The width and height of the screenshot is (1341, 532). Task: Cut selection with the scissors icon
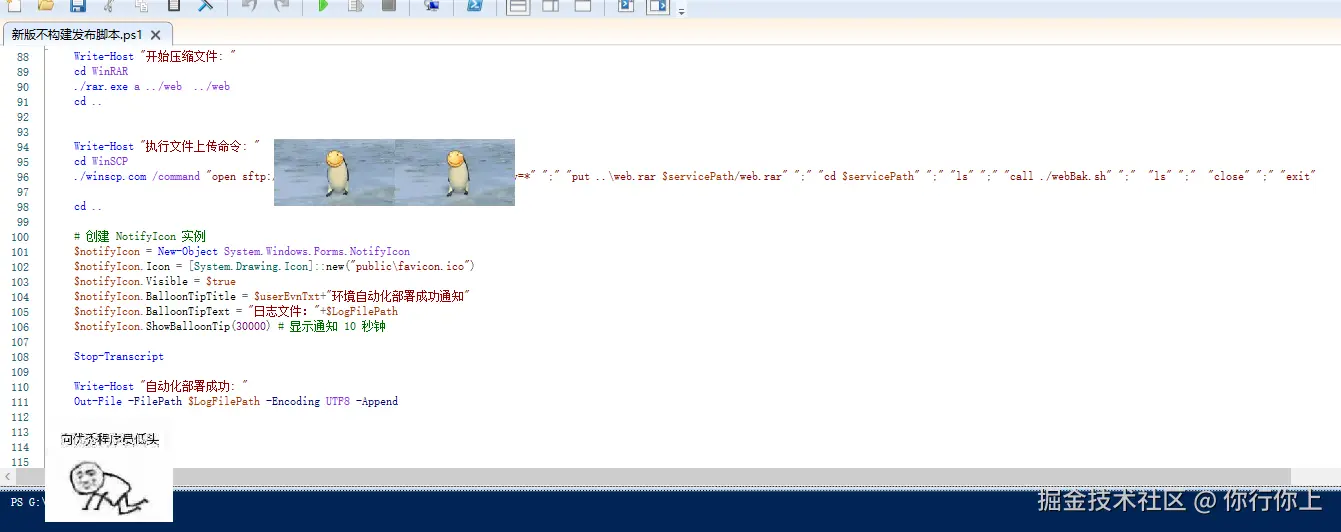[109, 6]
